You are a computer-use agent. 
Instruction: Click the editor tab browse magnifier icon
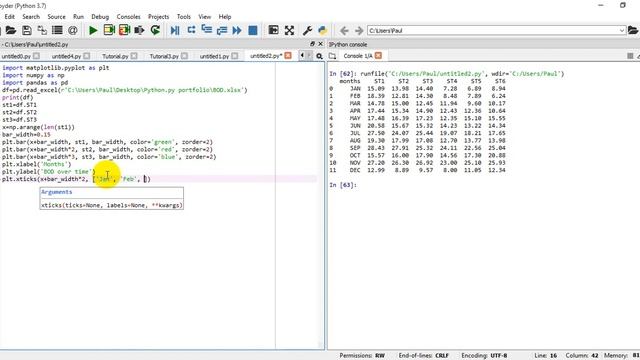pyautogui.click(x=319, y=56)
